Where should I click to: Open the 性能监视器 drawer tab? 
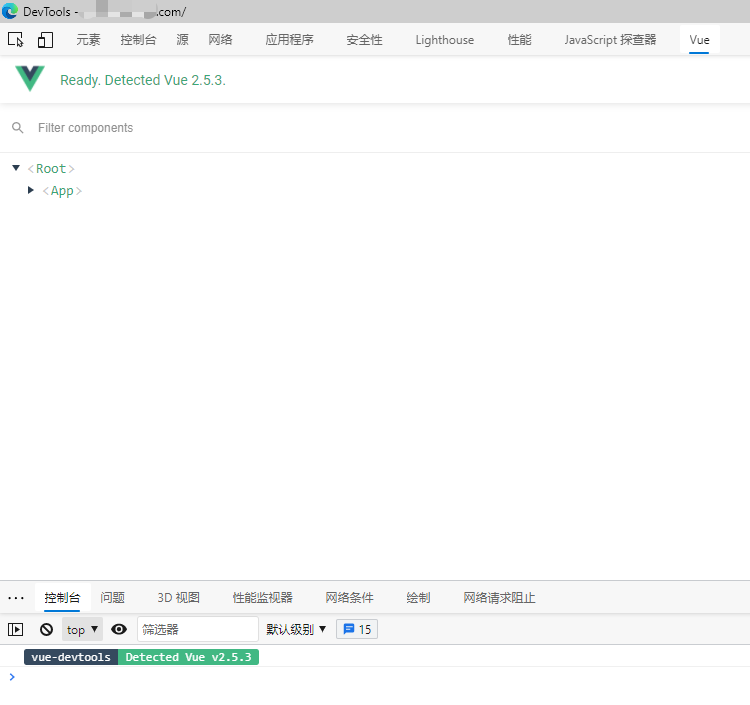[263, 598]
